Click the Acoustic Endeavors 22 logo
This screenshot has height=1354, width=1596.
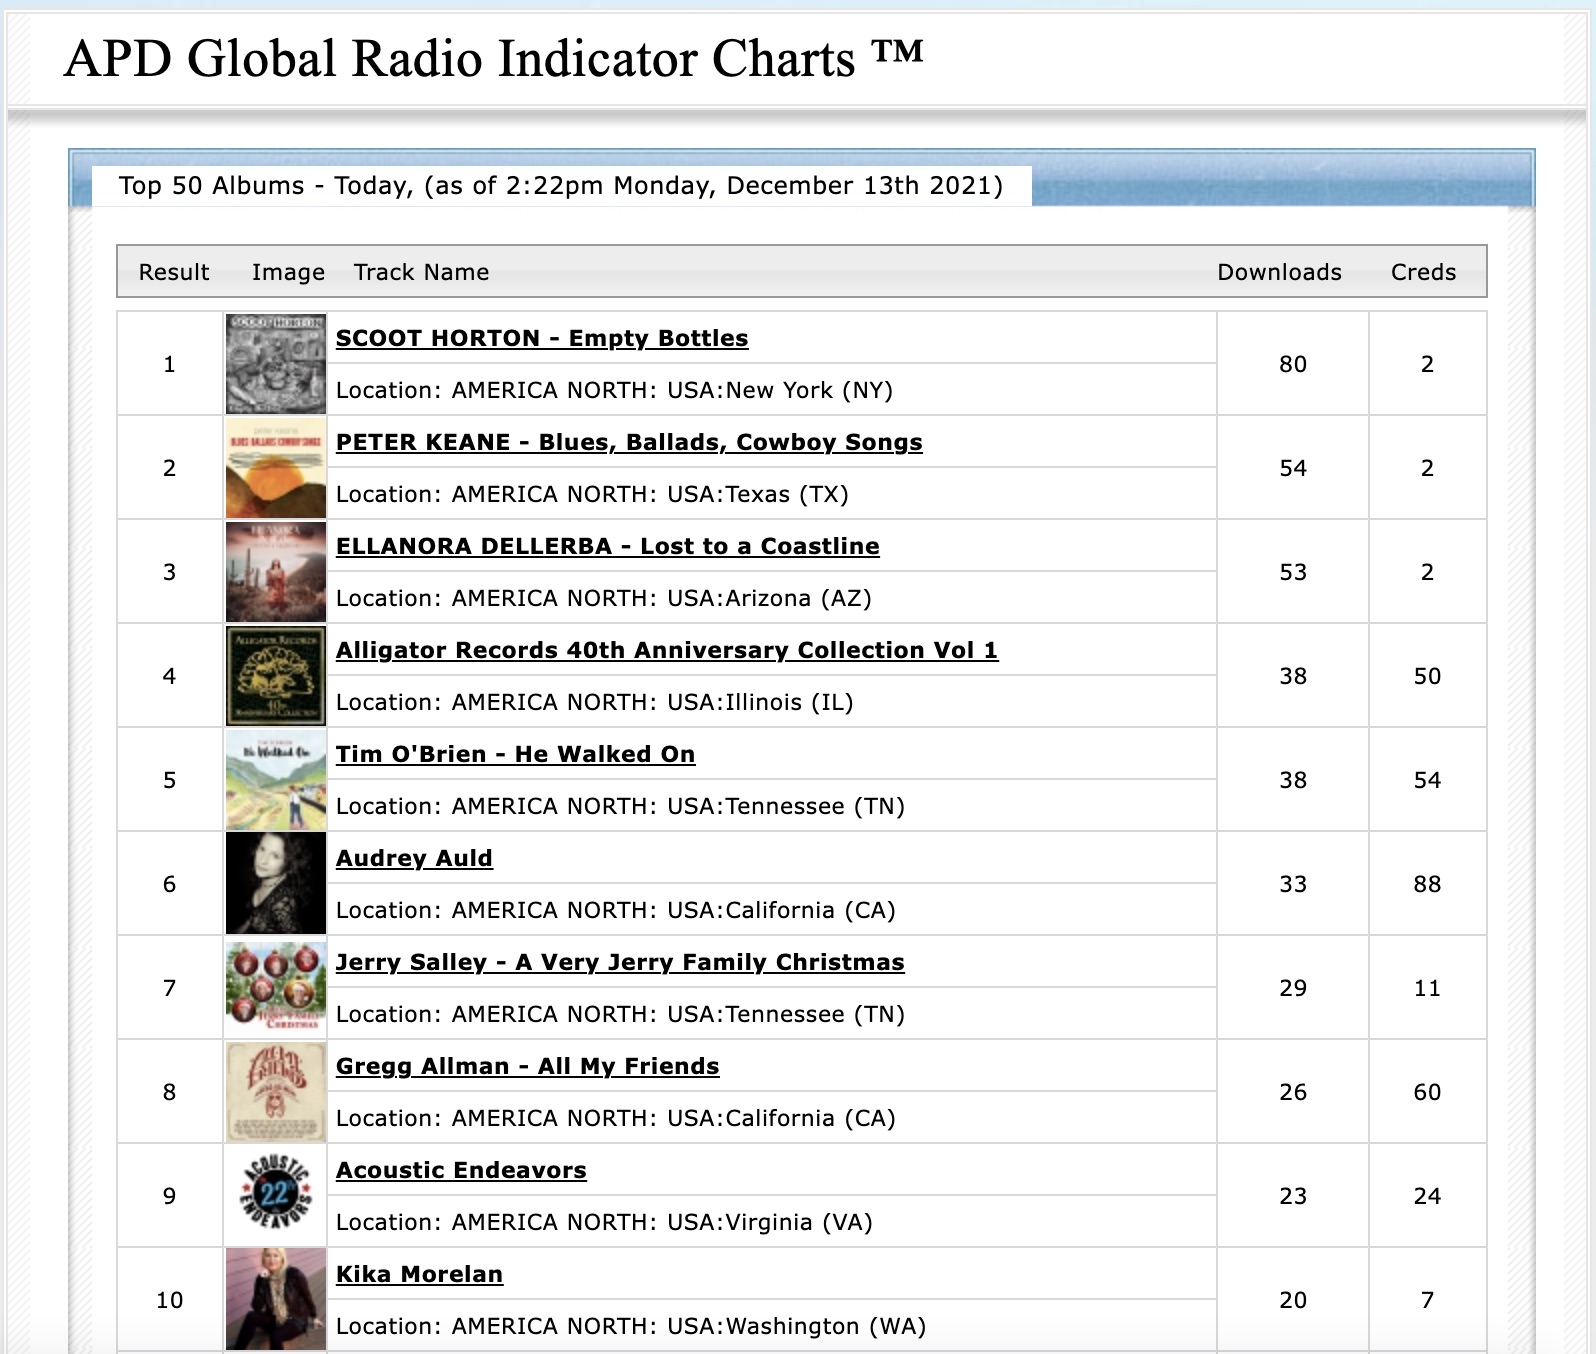pyautogui.click(x=275, y=1196)
